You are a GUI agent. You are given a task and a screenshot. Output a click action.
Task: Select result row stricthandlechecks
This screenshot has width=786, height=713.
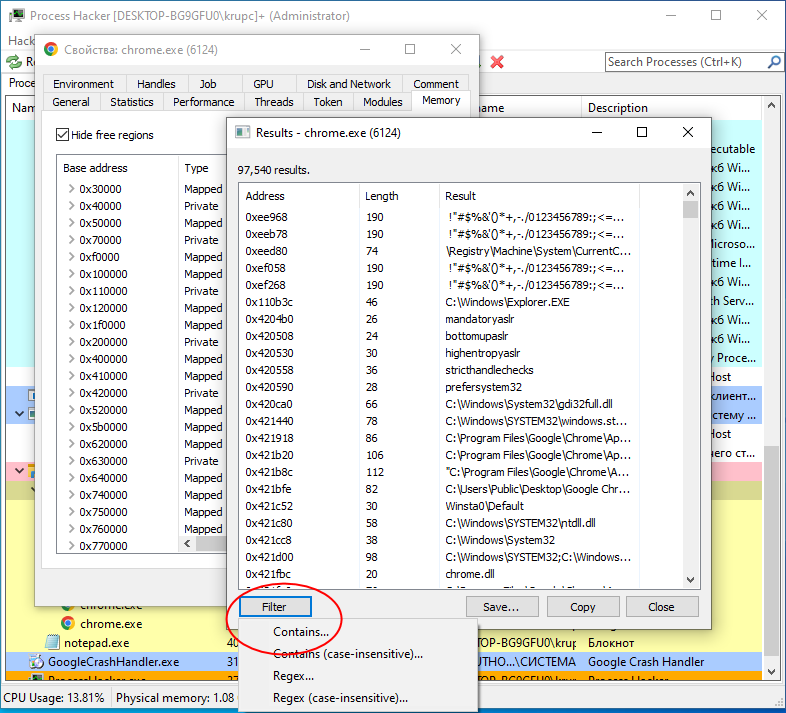click(460, 370)
